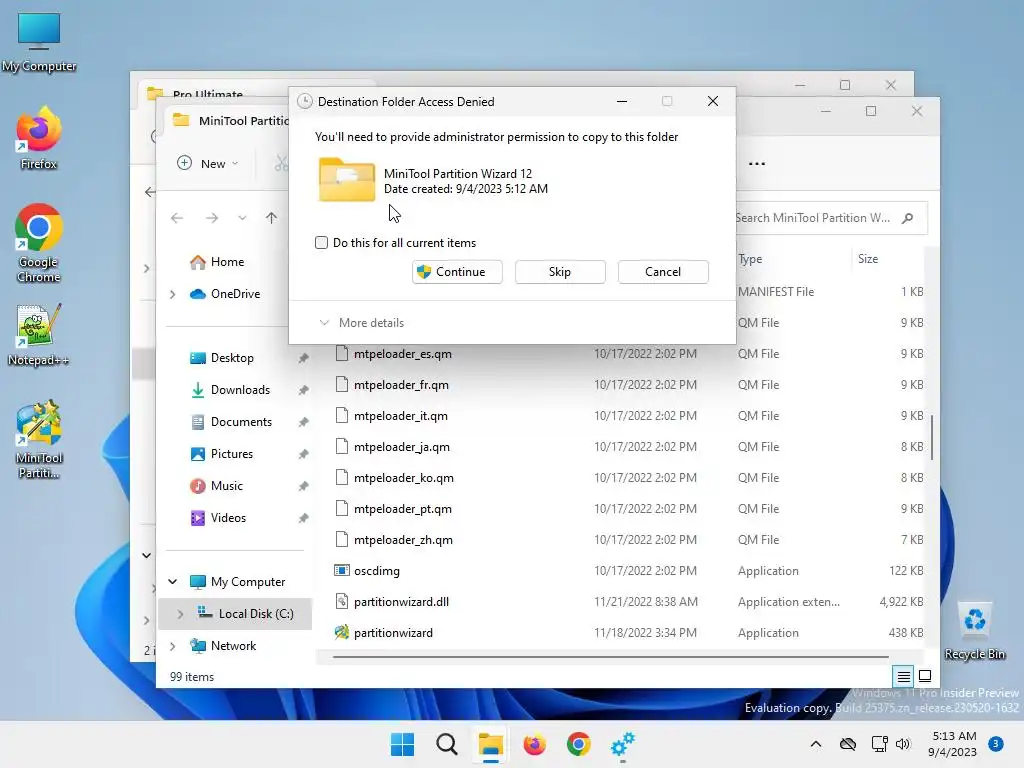Image resolution: width=1024 pixels, height=768 pixels.
Task: Open the Recycle Bin on desktop
Action: coord(974,631)
